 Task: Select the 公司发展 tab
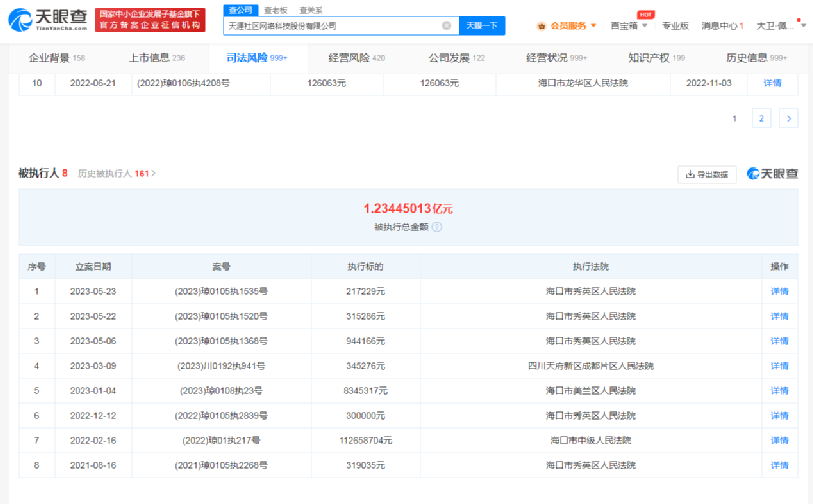point(456,58)
